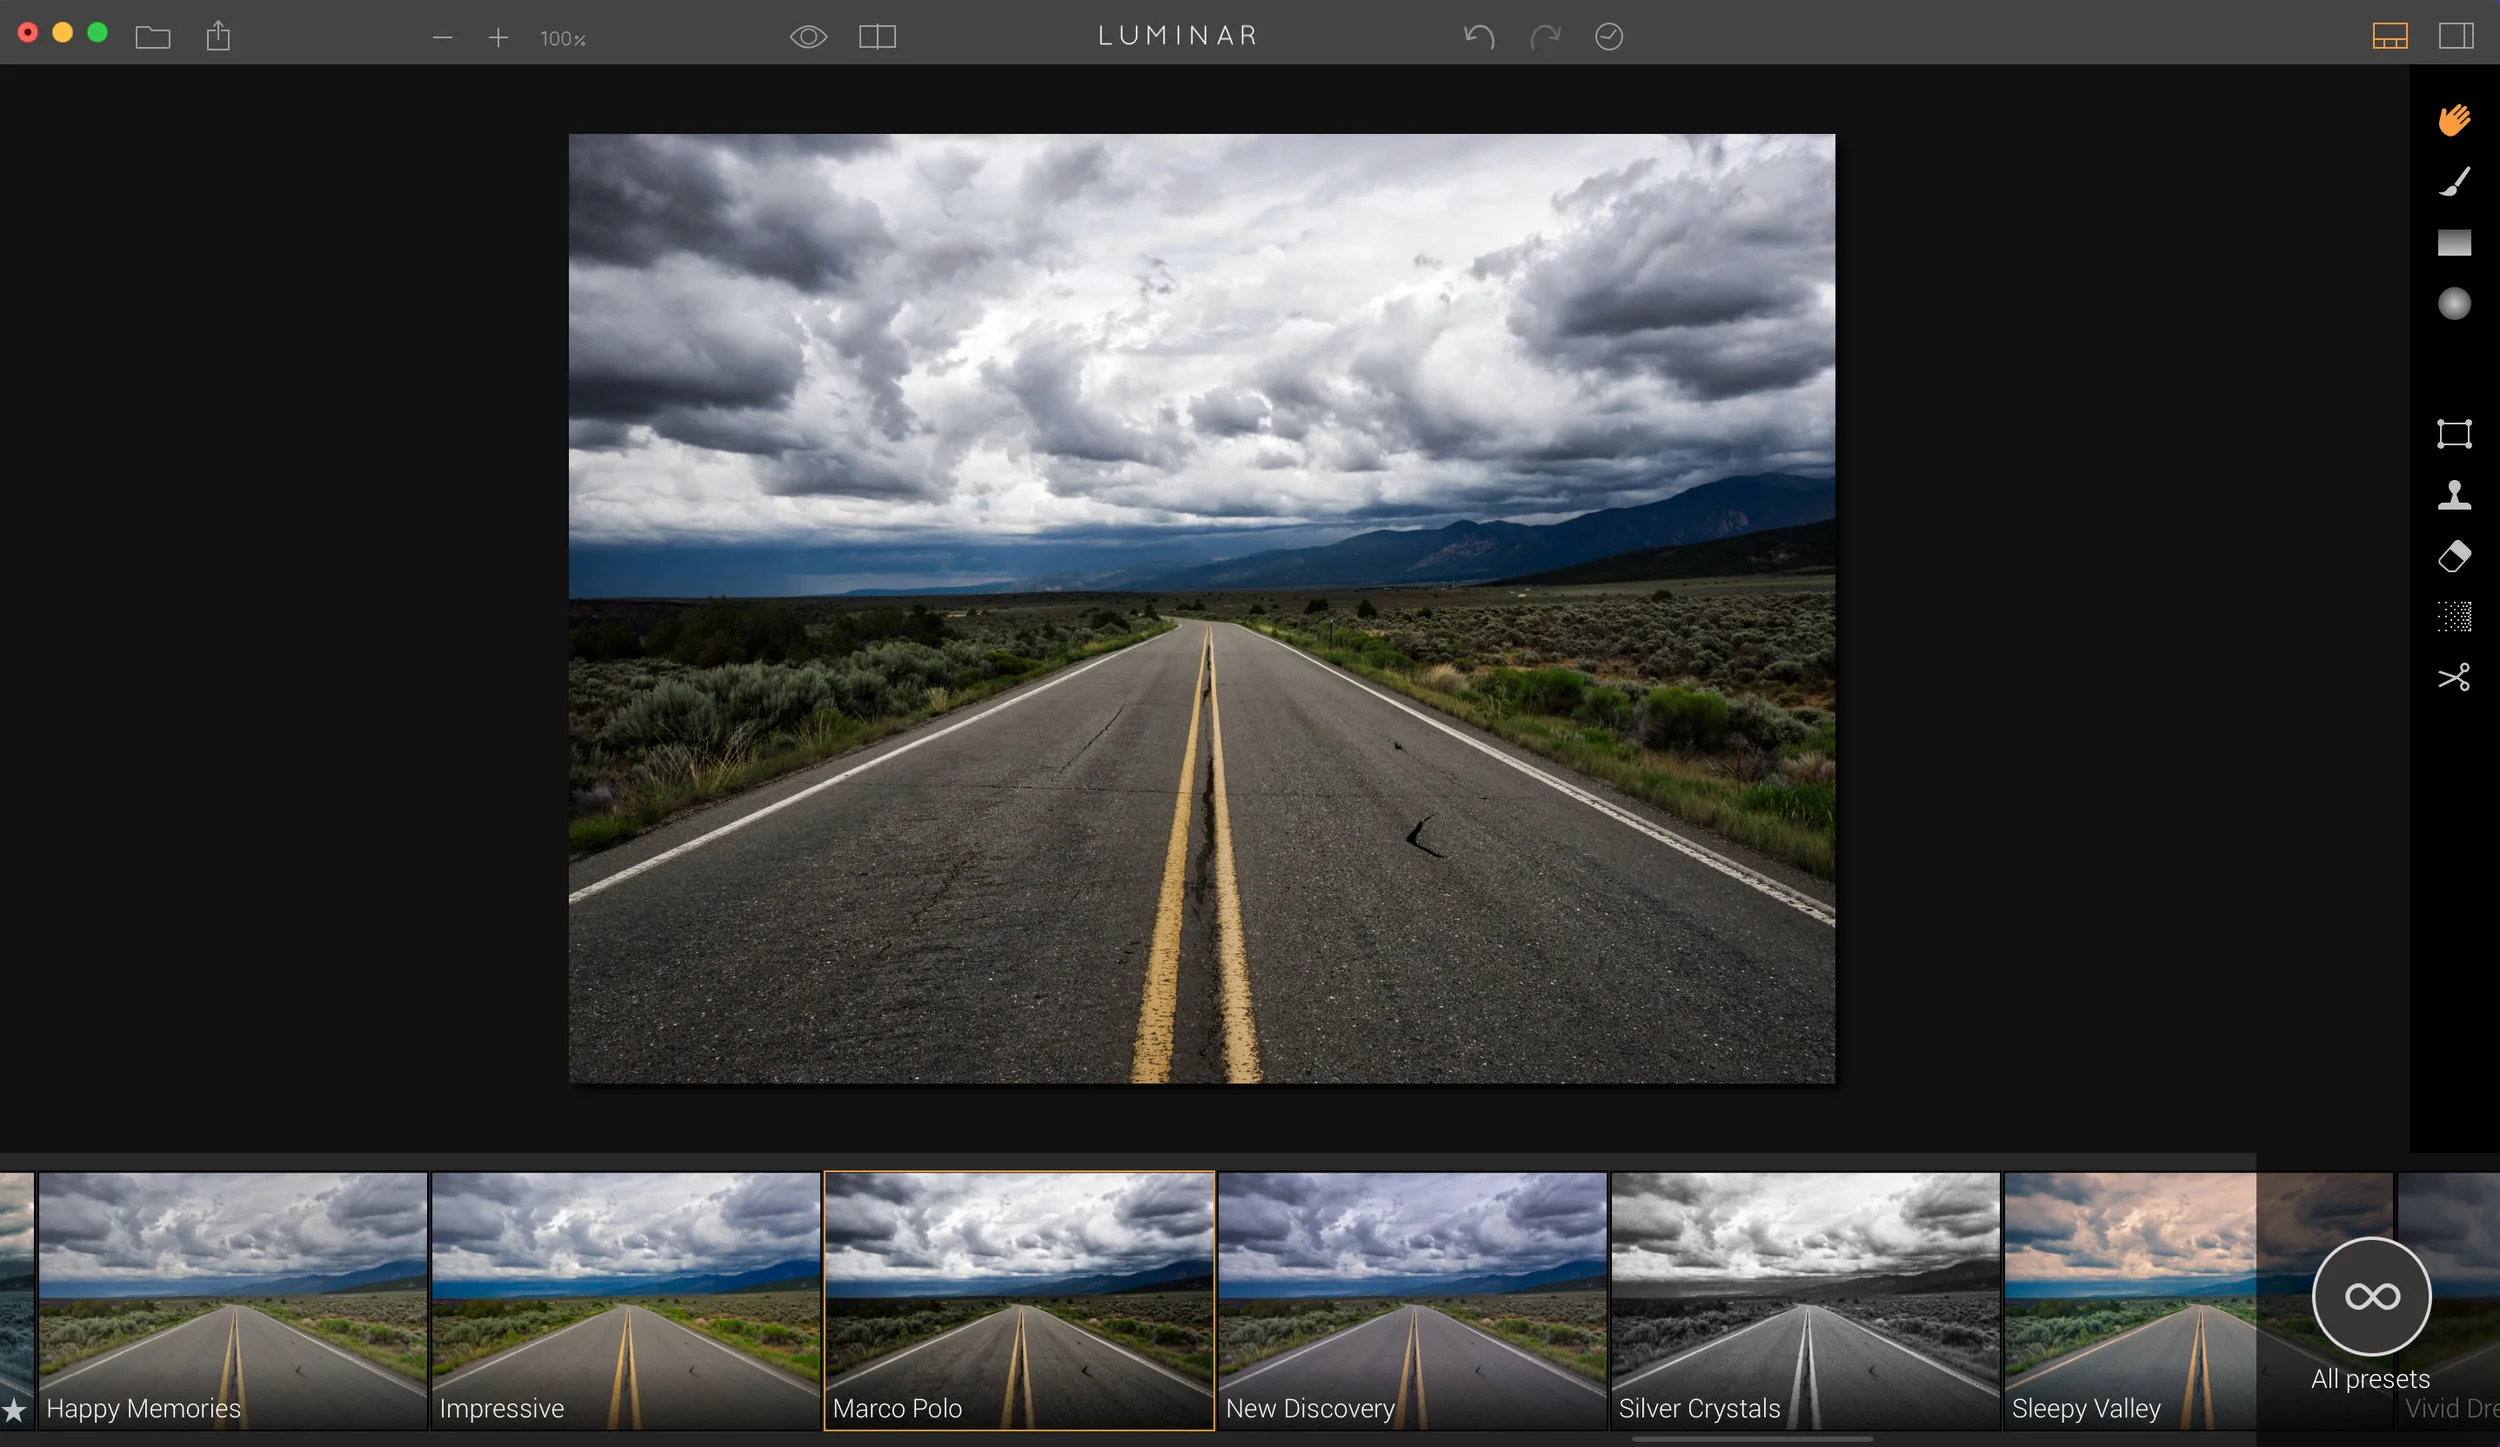Viewport: 2500px width, 1447px height.
Task: Open the history panel clock icon
Action: point(1608,37)
